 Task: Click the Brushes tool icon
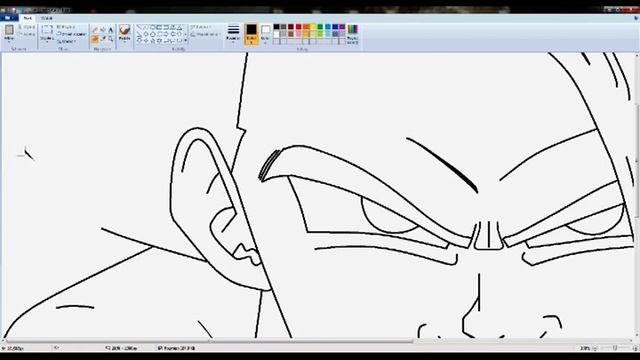124,30
